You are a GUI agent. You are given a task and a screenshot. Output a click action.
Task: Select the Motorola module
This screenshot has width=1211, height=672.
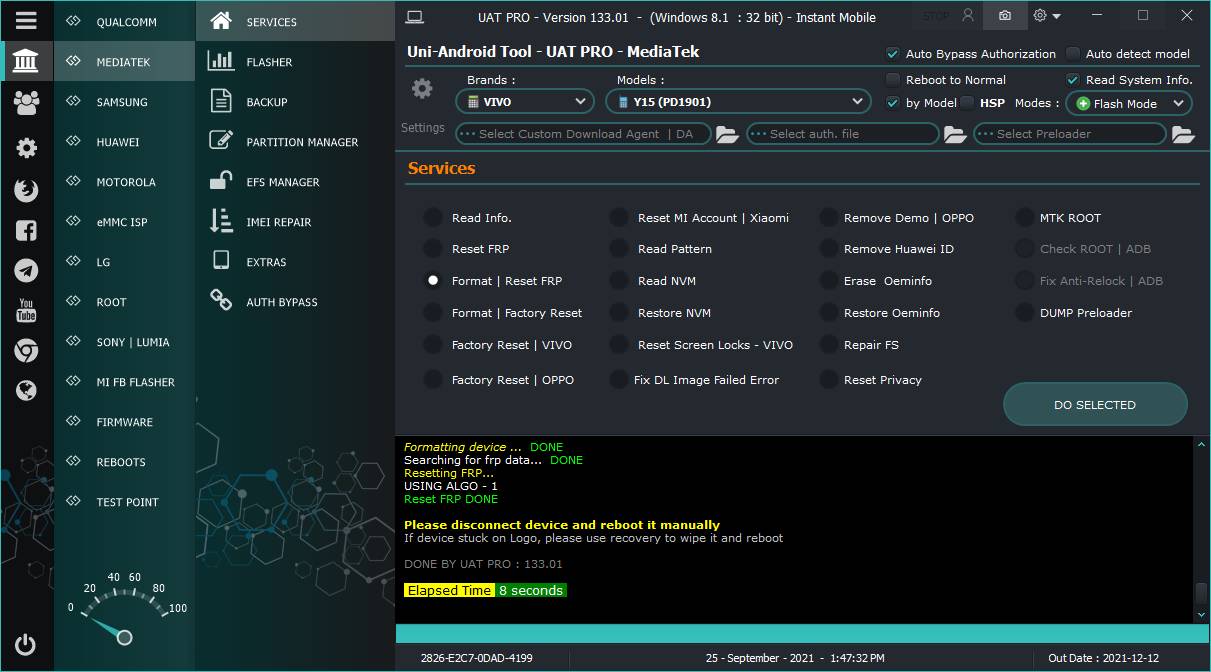[x=124, y=182]
